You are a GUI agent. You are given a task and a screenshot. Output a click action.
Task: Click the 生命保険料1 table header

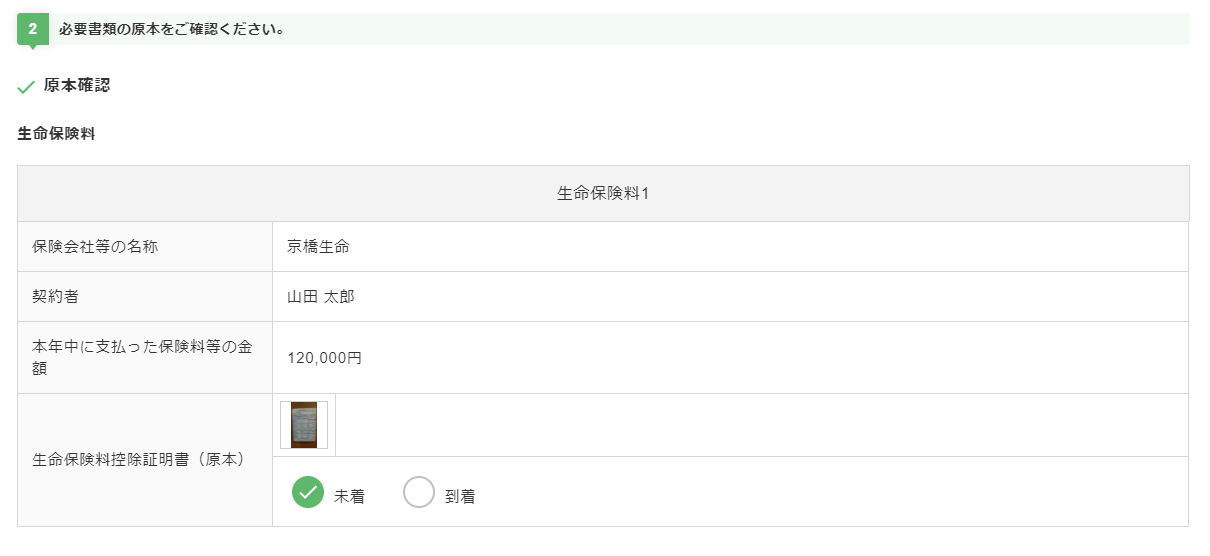pos(603,193)
